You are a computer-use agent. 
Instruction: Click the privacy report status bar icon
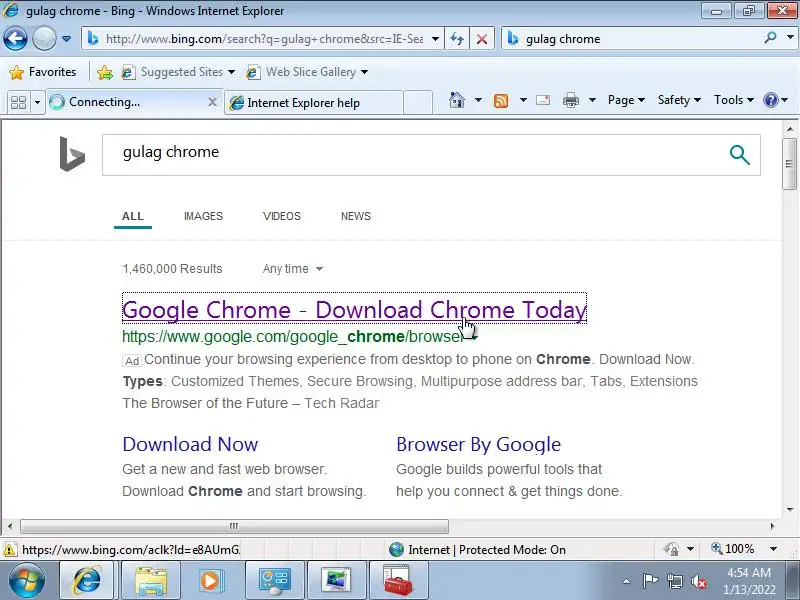671,549
